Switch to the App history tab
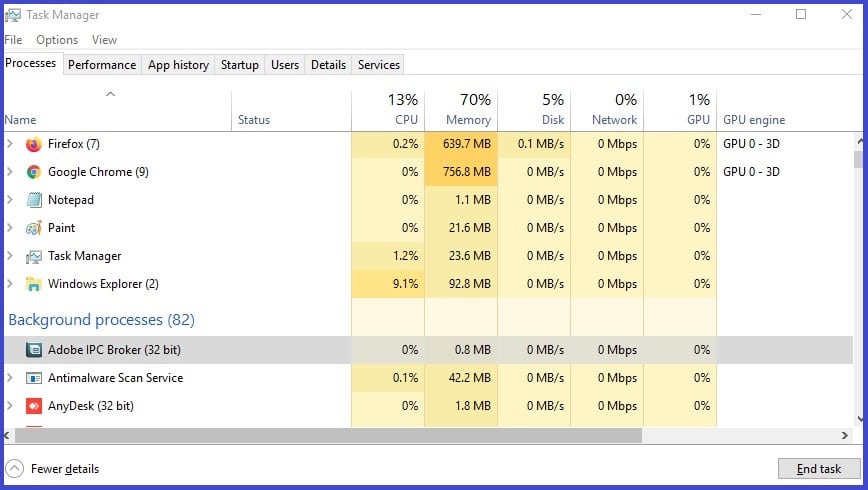 pos(178,65)
